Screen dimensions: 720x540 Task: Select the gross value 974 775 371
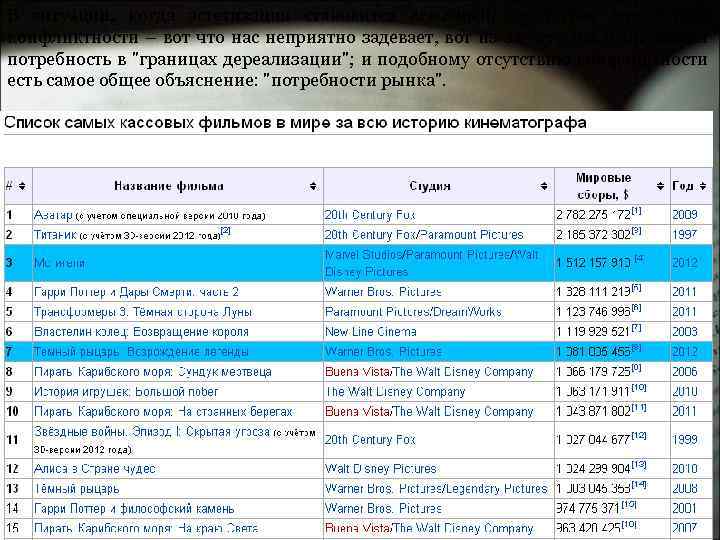(588, 509)
